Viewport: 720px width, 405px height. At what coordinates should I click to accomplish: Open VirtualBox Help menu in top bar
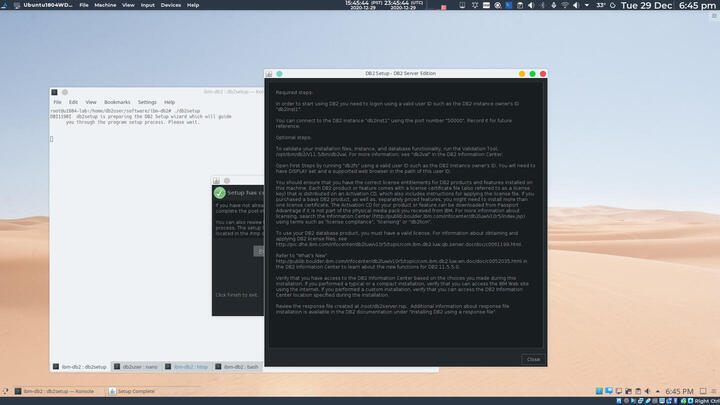click(x=193, y=5)
